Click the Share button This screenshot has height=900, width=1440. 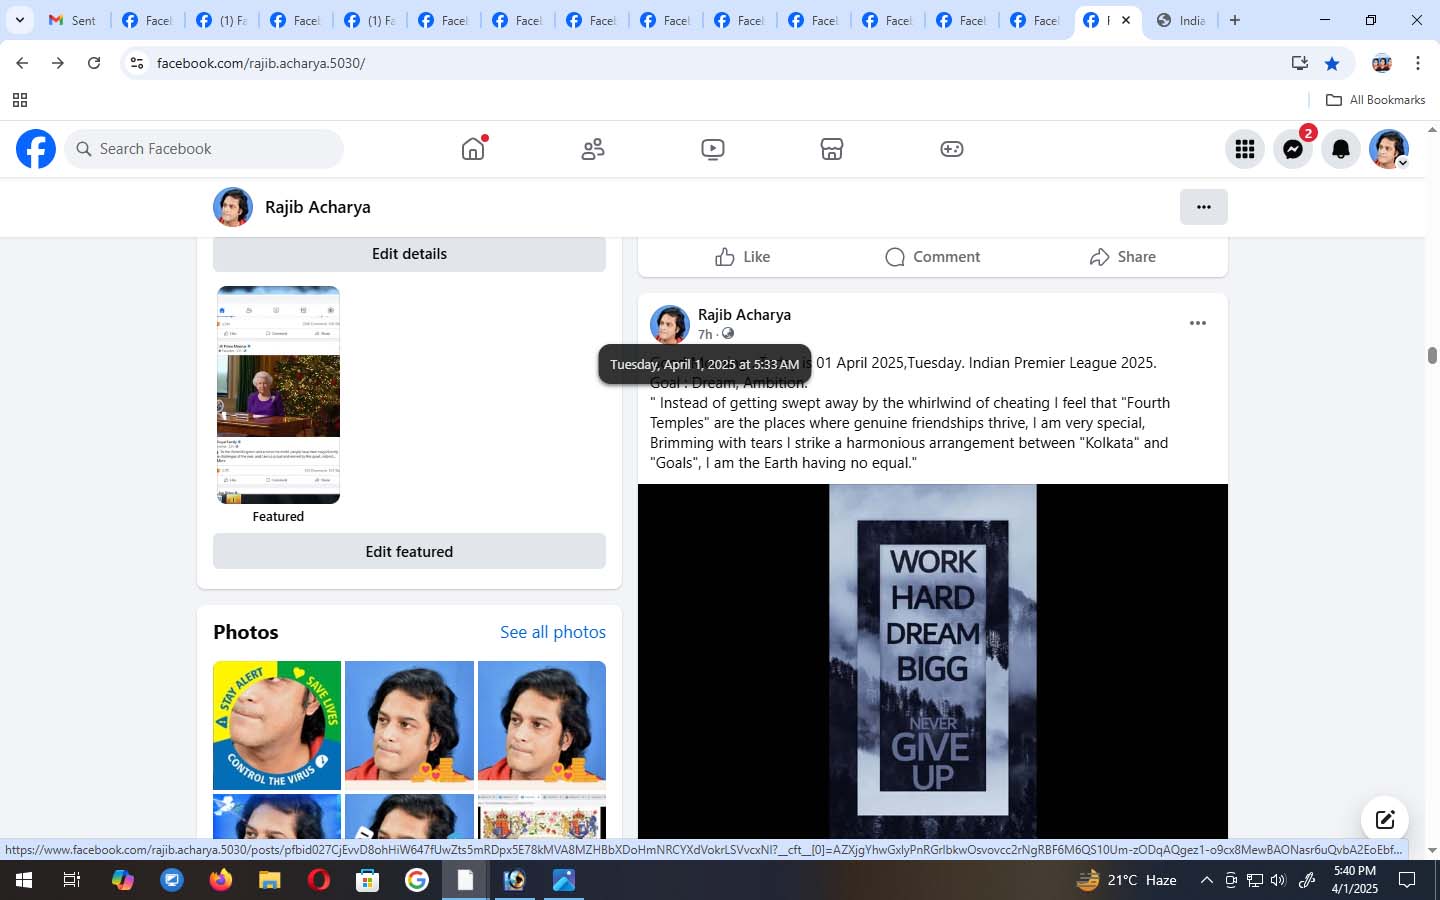pyautogui.click(x=1122, y=257)
